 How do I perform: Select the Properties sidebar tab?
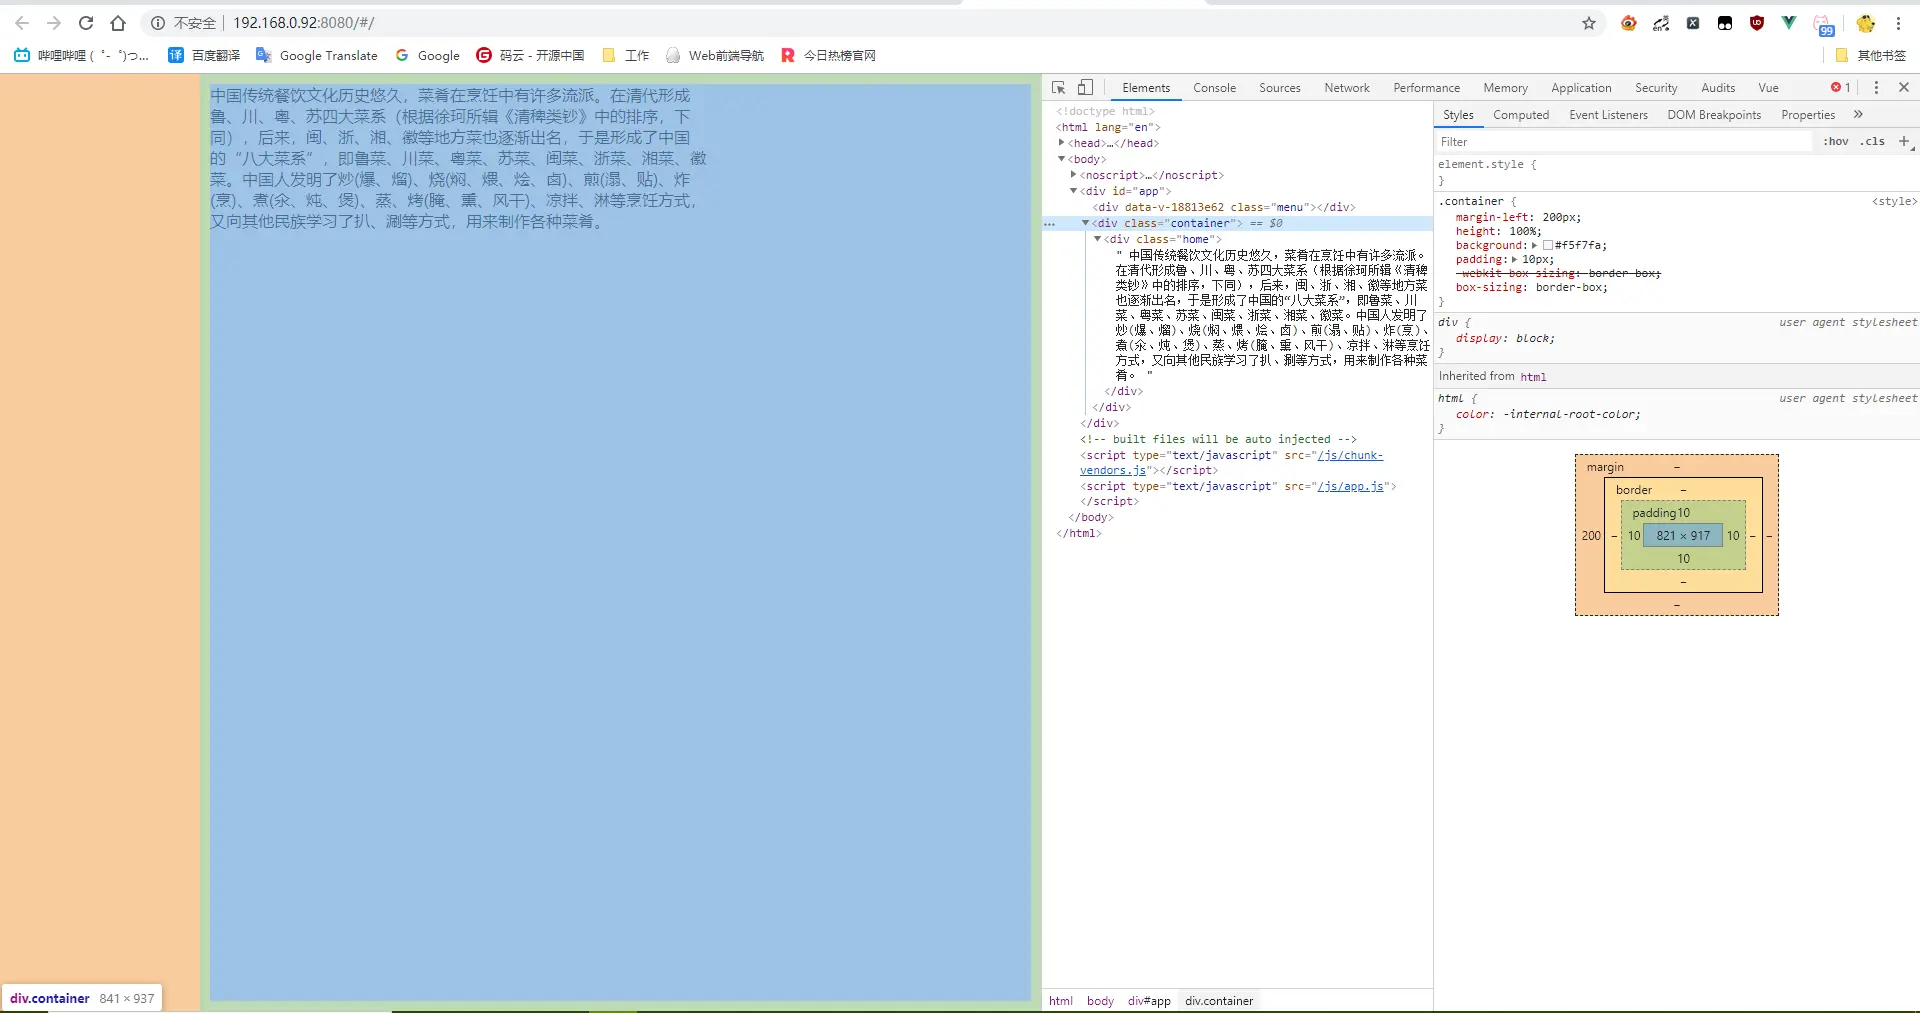coord(1808,115)
